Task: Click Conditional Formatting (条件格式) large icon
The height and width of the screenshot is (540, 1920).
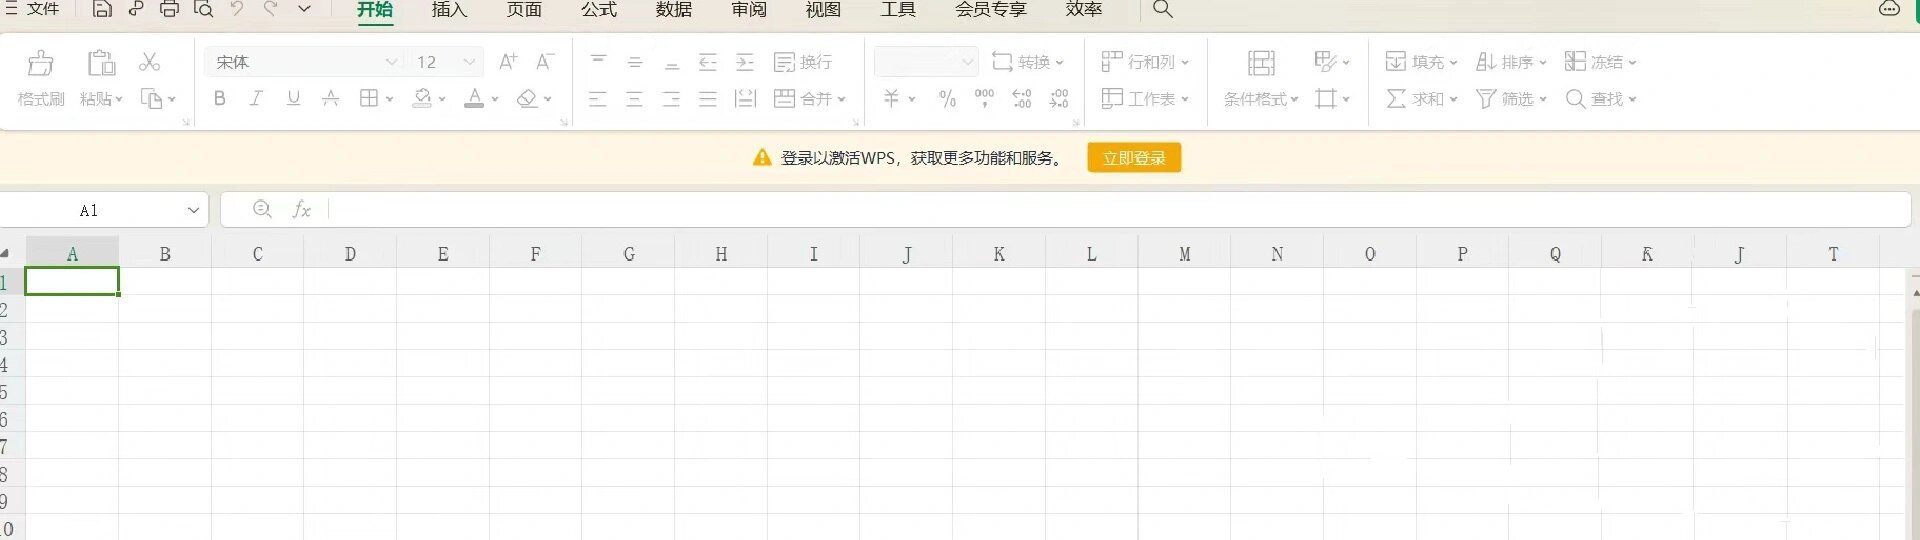Action: [1261, 63]
